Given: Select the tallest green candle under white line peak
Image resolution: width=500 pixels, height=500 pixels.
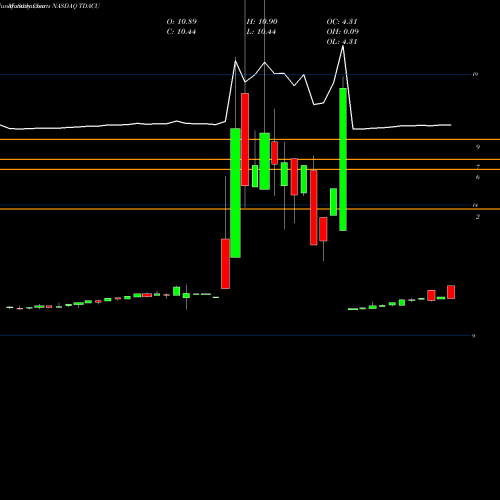Looking at the screenshot, I should (343, 159).
